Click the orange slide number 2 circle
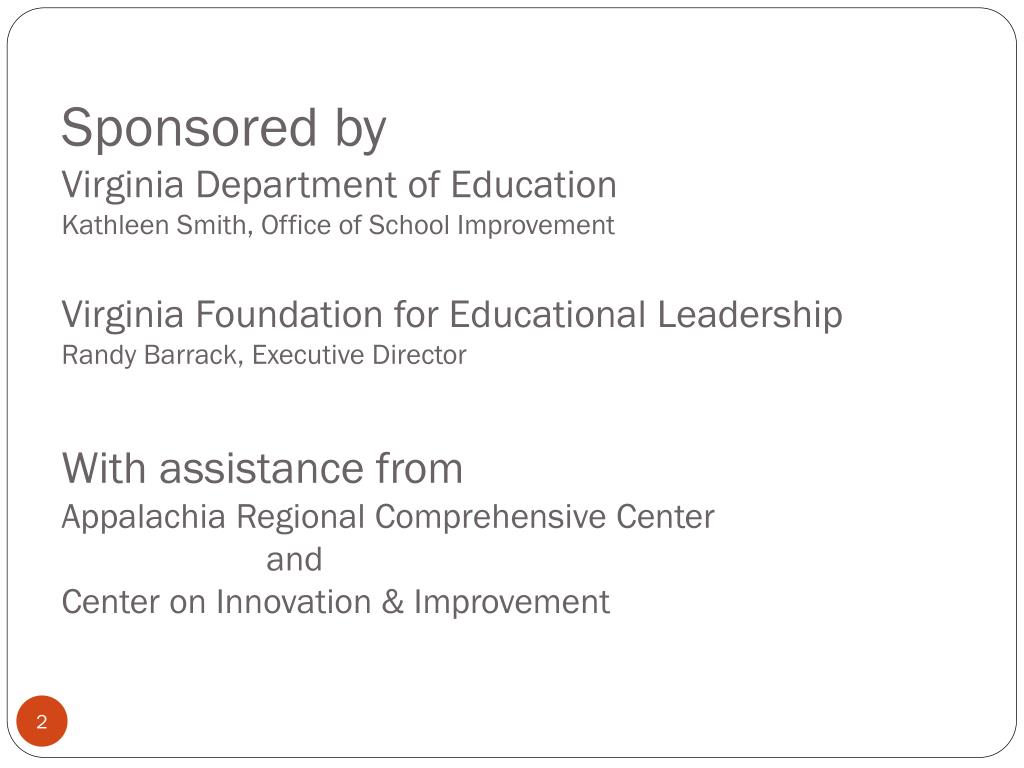The image size is (1024, 768). pos(42,721)
